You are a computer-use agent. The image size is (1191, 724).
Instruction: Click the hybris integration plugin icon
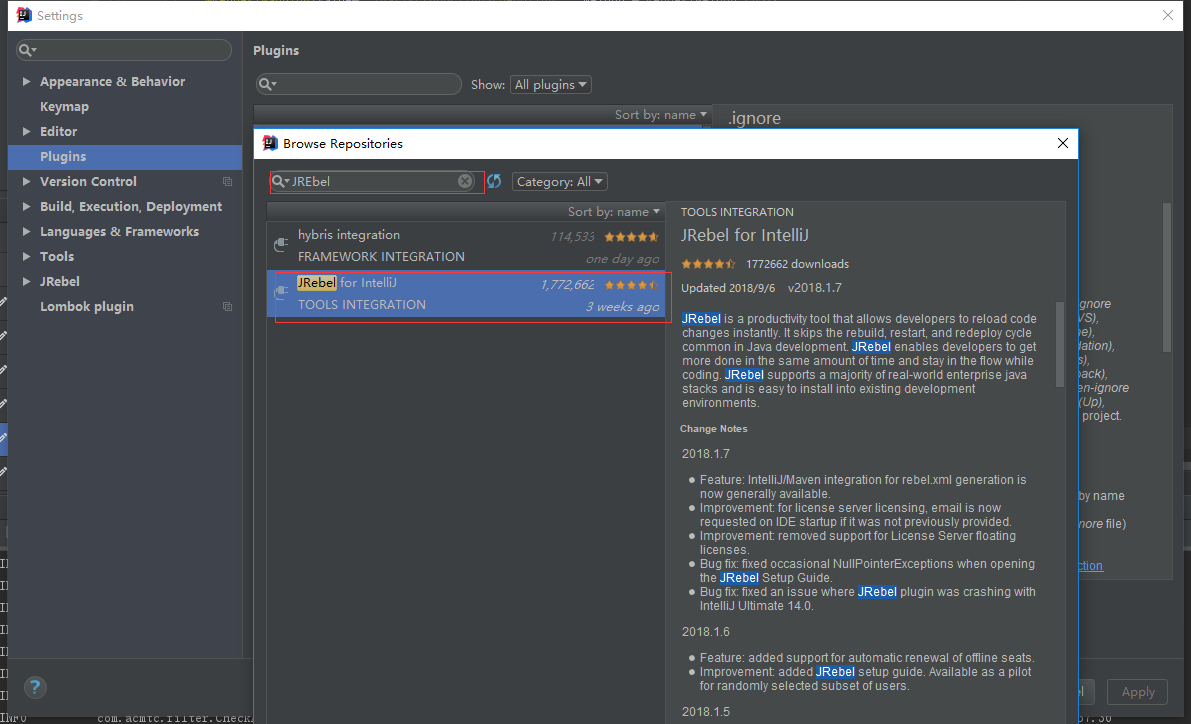click(x=282, y=245)
